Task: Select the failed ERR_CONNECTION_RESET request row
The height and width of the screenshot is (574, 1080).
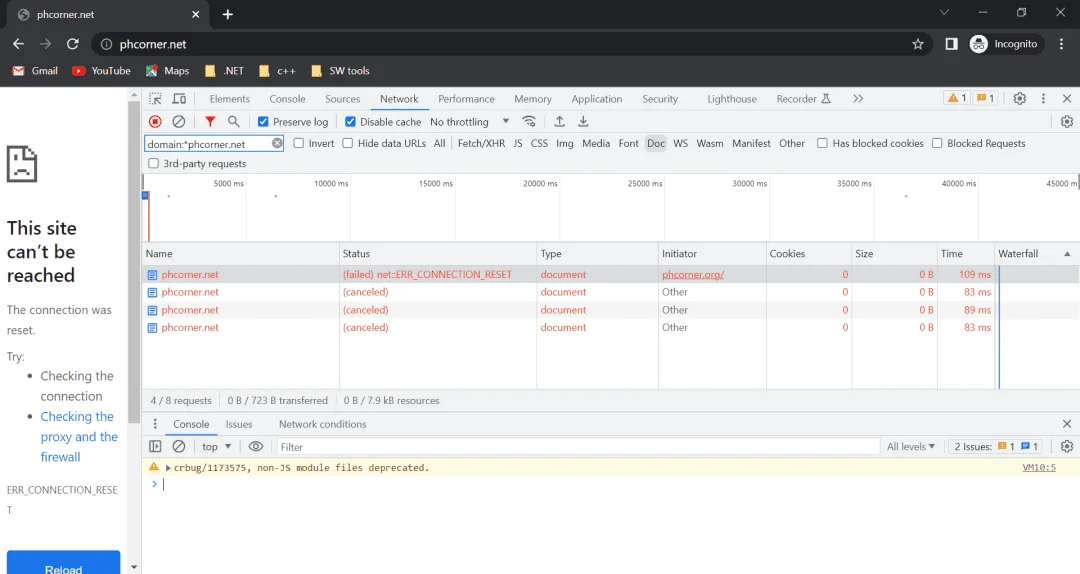Action: point(610,274)
